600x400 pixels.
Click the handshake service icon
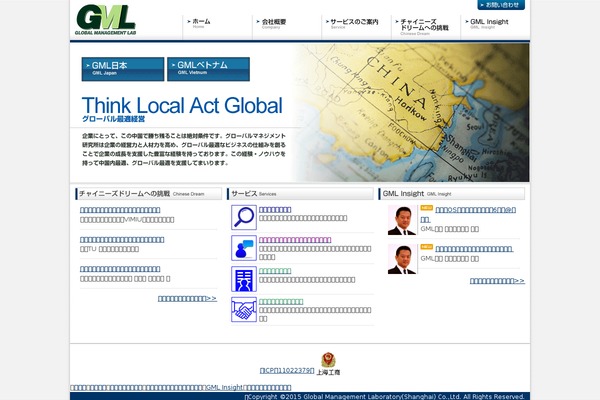(244, 310)
